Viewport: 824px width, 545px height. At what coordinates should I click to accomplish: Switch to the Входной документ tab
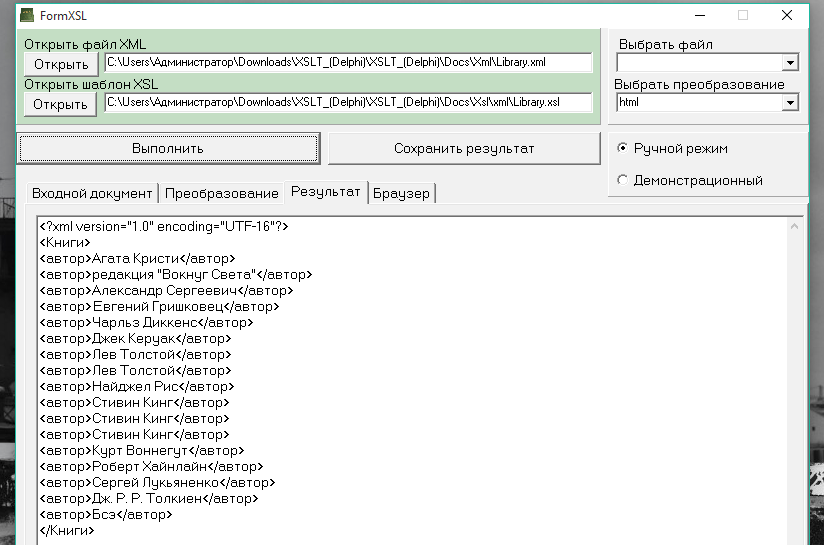coord(92,193)
